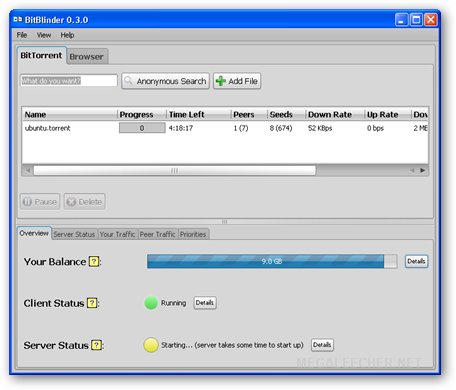456x390 pixels.
Task: Click the Anonymous Search button
Action: point(166,81)
